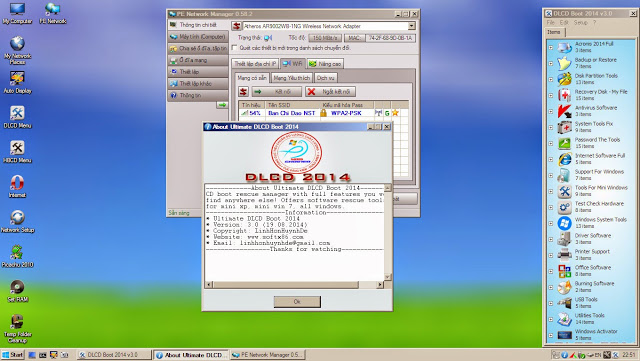Click Office Software icon
640x361 pixels.
[x=564, y=271]
